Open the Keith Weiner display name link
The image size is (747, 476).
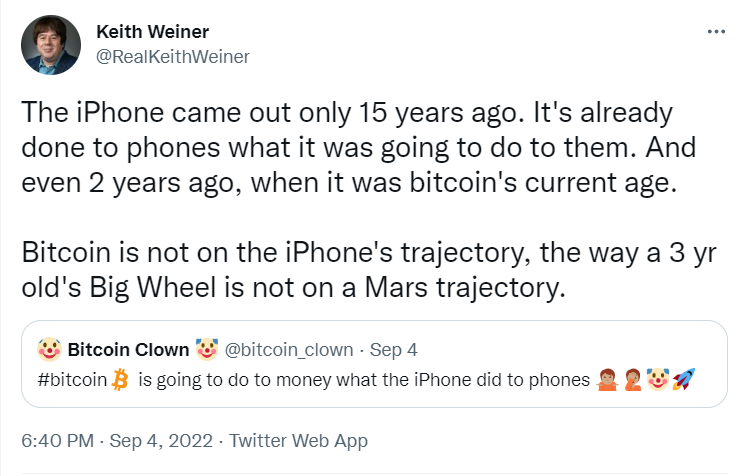pos(151,33)
